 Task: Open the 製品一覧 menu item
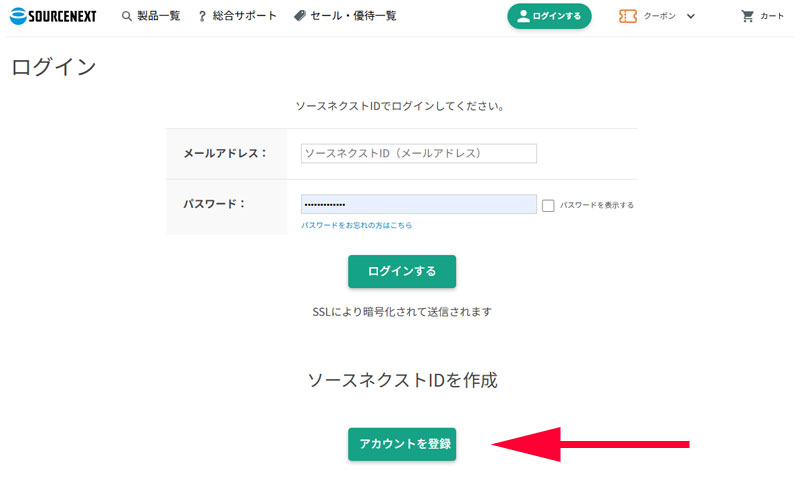[158, 16]
